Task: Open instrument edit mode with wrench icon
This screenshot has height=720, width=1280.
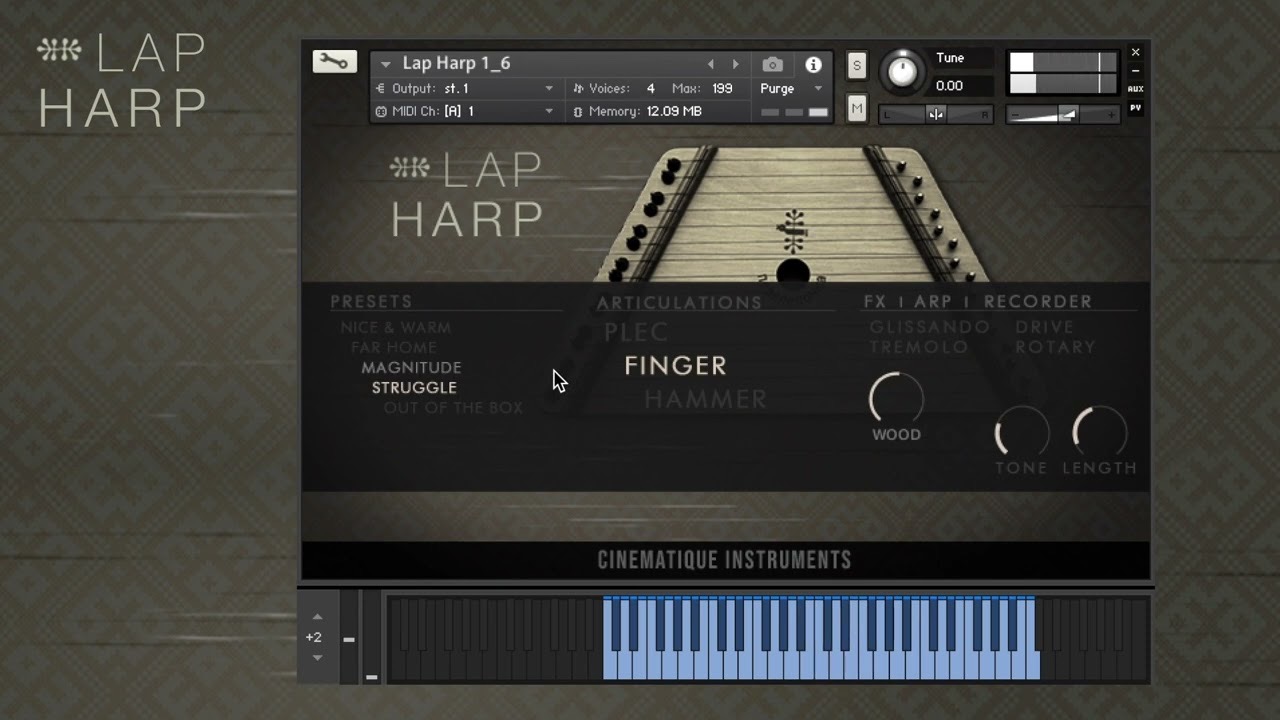Action: tap(334, 62)
